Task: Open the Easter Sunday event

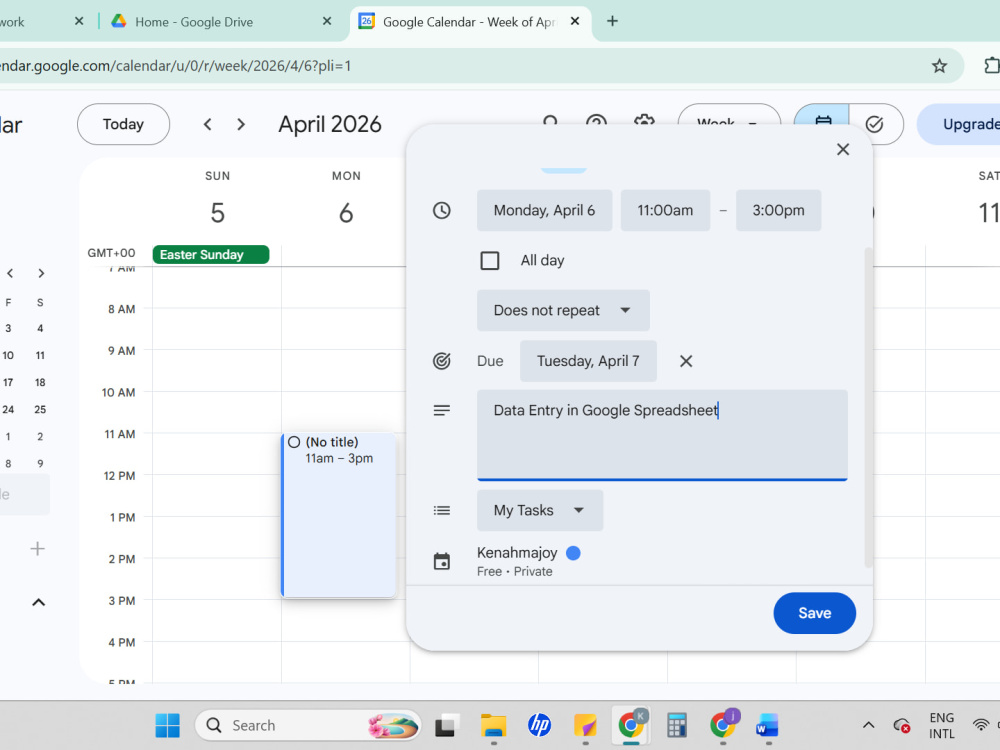Action: 210,254
